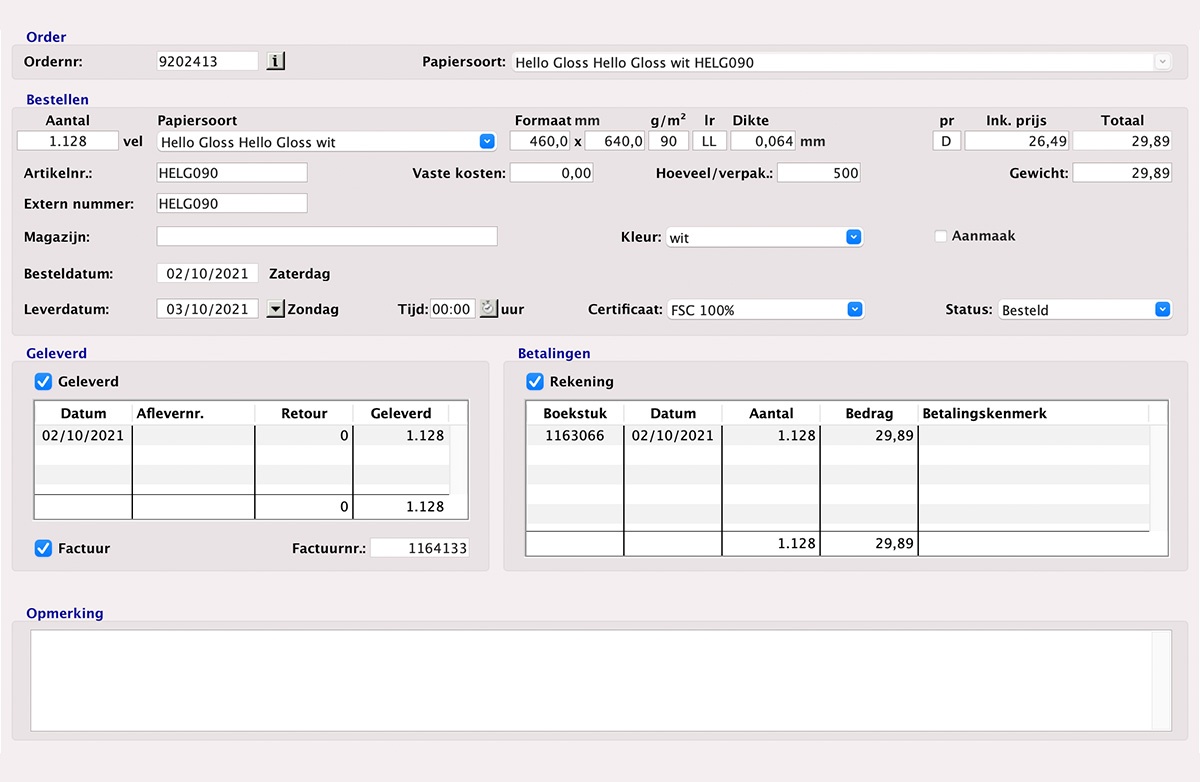
Task: Click the Besteldatum field
Action: (x=208, y=273)
